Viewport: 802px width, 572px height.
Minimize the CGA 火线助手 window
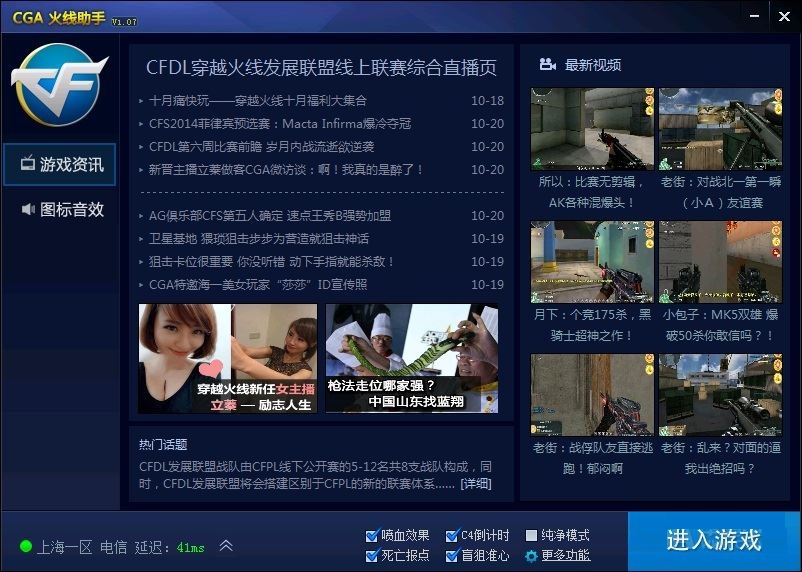[754, 16]
